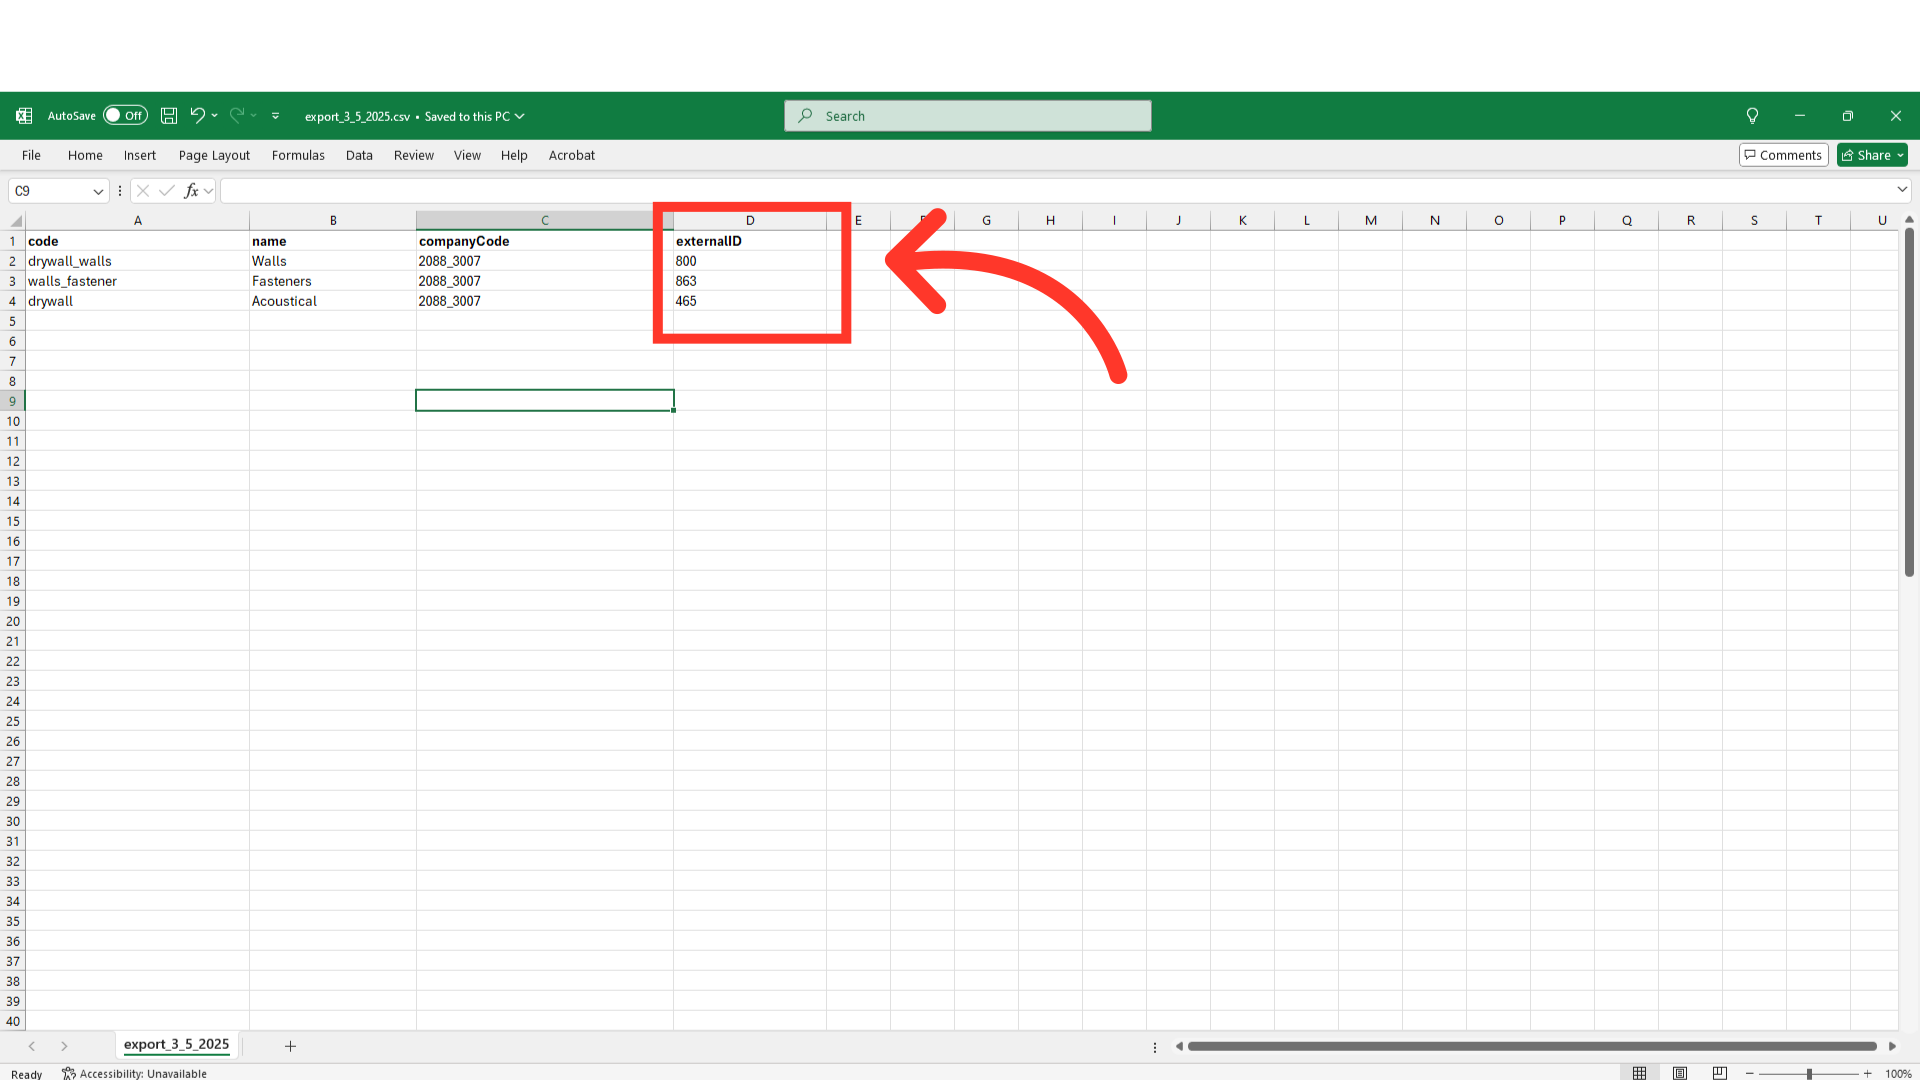The height and width of the screenshot is (1080, 1920).
Task: Click the Redo arrow icon
Action: [237, 116]
